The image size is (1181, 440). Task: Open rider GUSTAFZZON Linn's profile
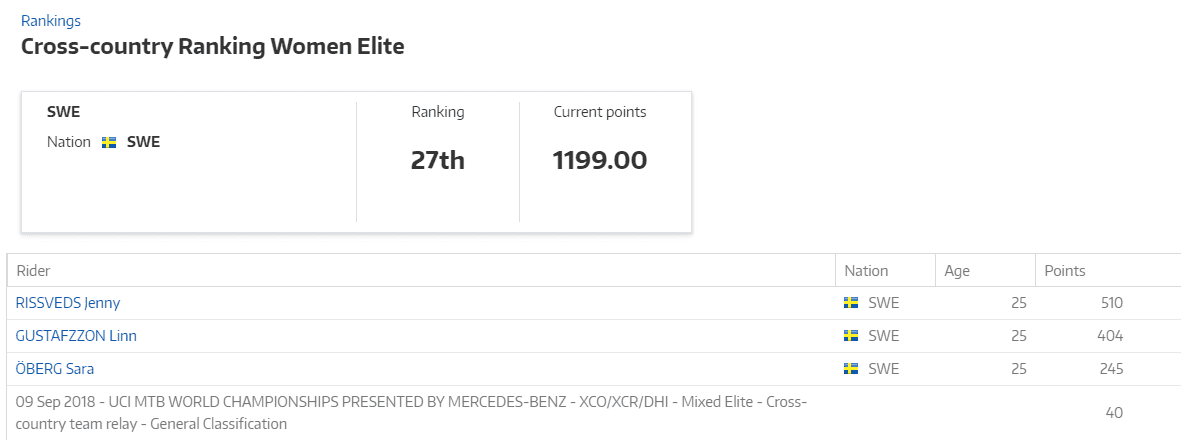tap(76, 336)
